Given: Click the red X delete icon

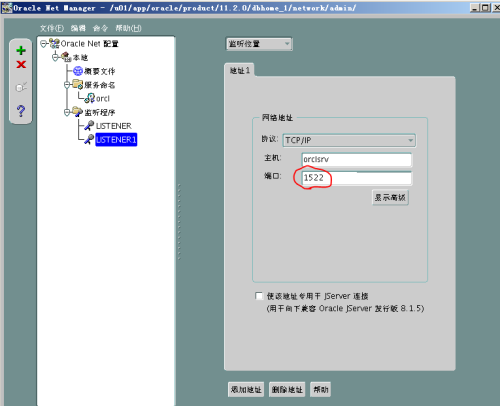Looking at the screenshot, I should 21,64.
